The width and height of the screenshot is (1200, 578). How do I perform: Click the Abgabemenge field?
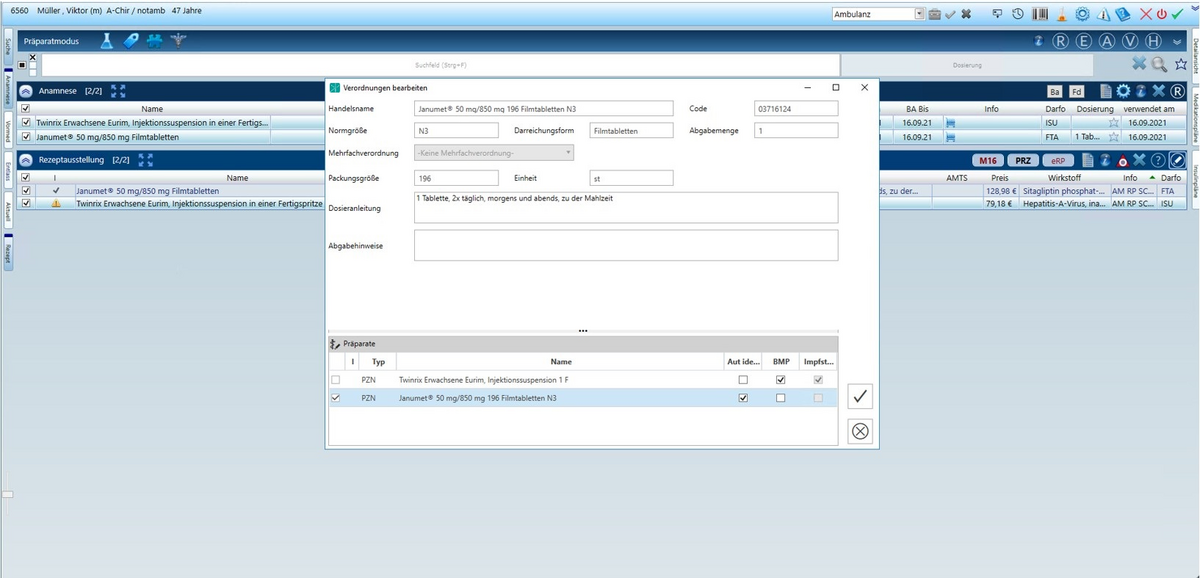[796, 130]
